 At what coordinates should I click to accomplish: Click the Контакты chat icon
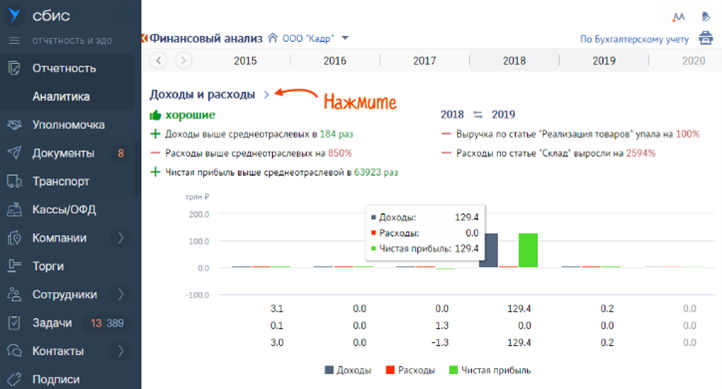[x=14, y=351]
